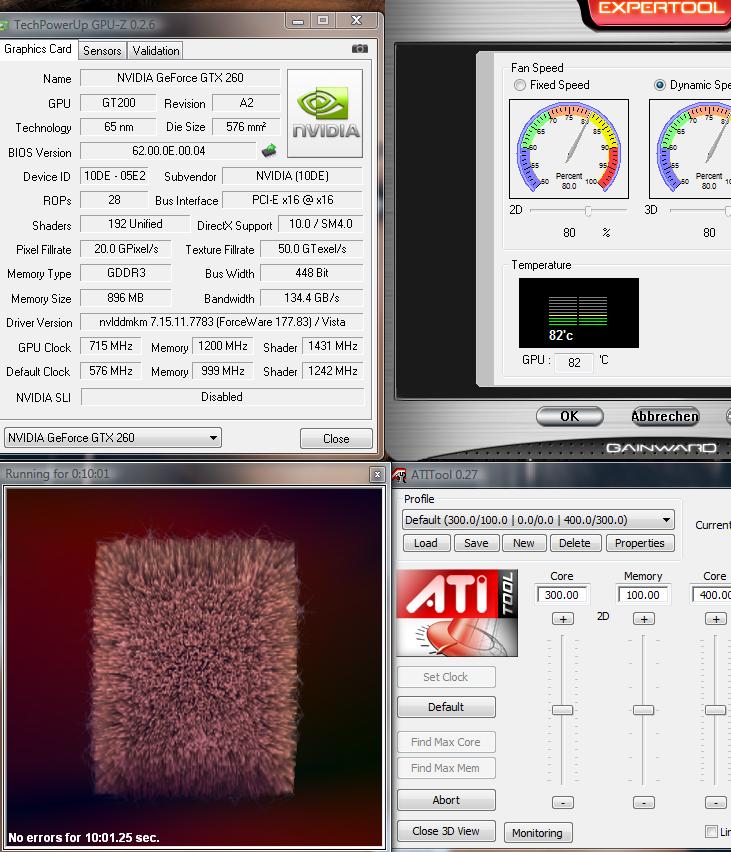The height and width of the screenshot is (852, 731).
Task: Click the Bandwidth value 134.4 GB/s
Action: [312, 298]
